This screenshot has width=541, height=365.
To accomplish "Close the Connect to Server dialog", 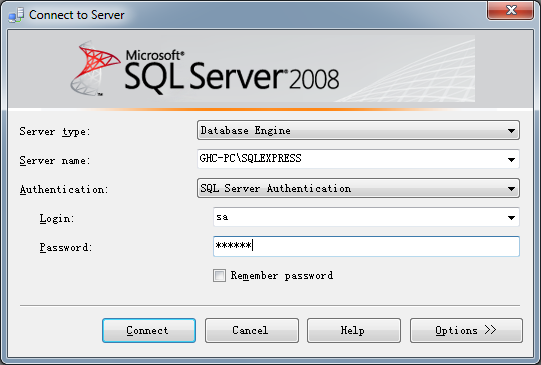I will pos(510,10).
